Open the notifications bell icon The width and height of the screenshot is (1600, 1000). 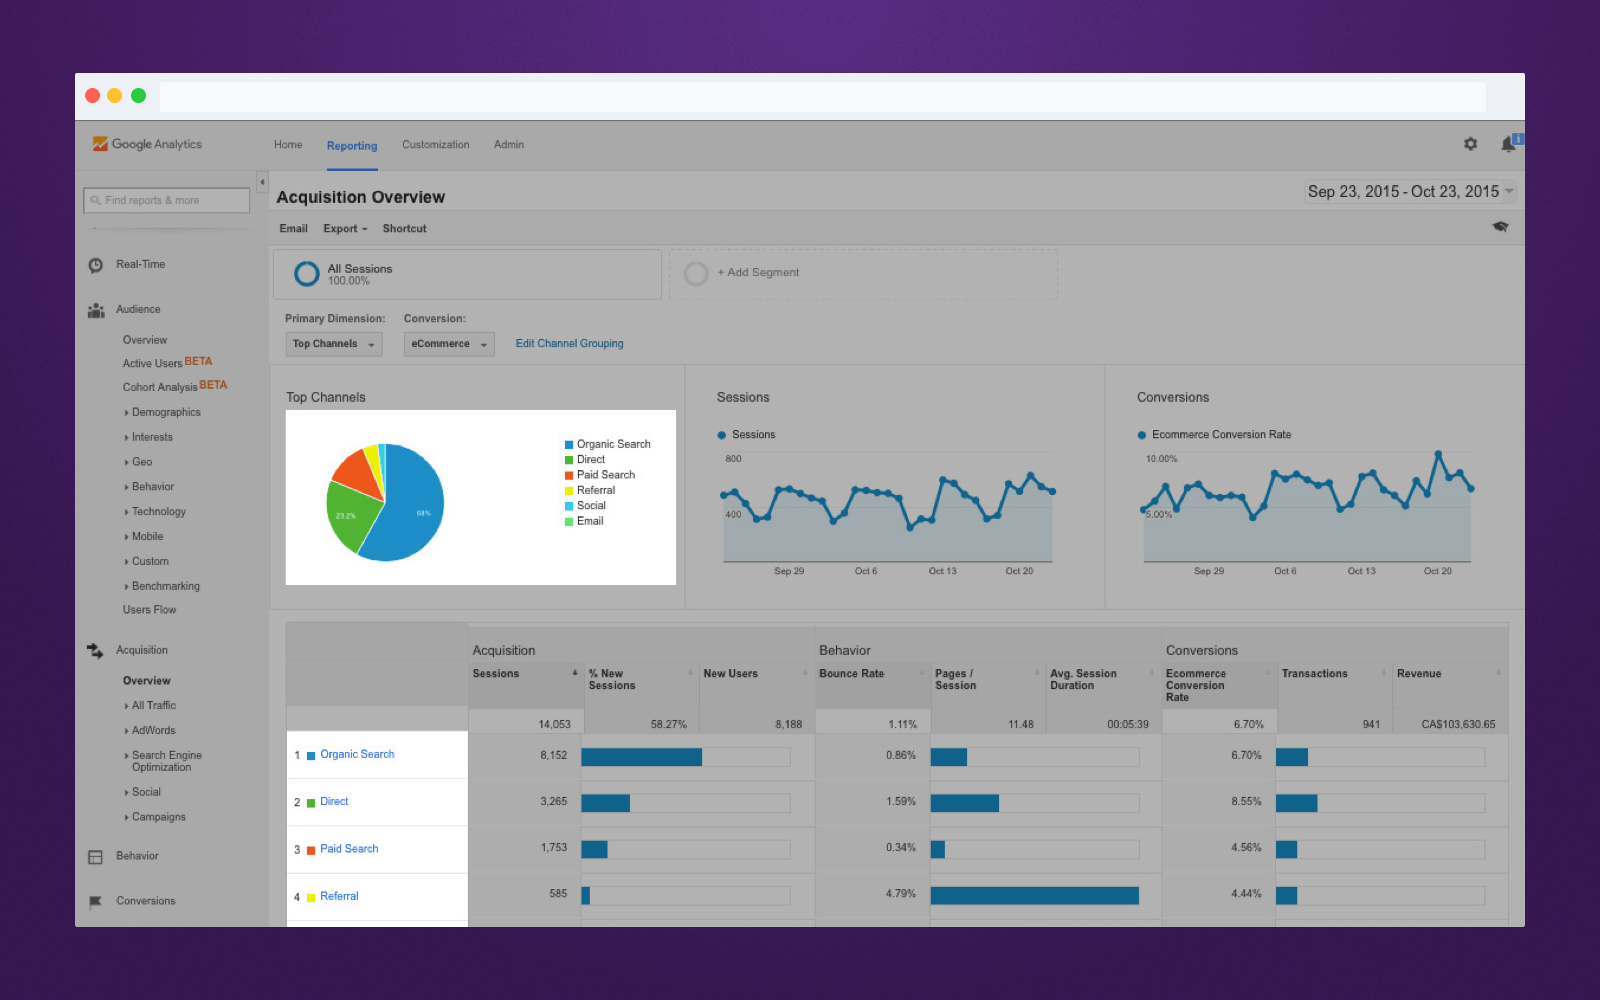pyautogui.click(x=1509, y=144)
